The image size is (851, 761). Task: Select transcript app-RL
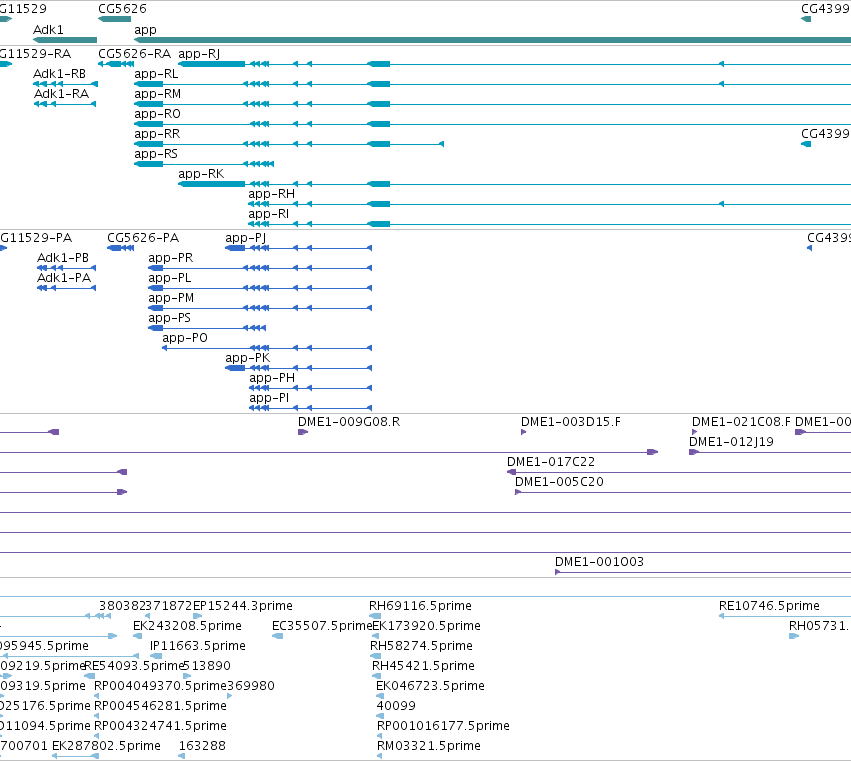[x=492, y=84]
